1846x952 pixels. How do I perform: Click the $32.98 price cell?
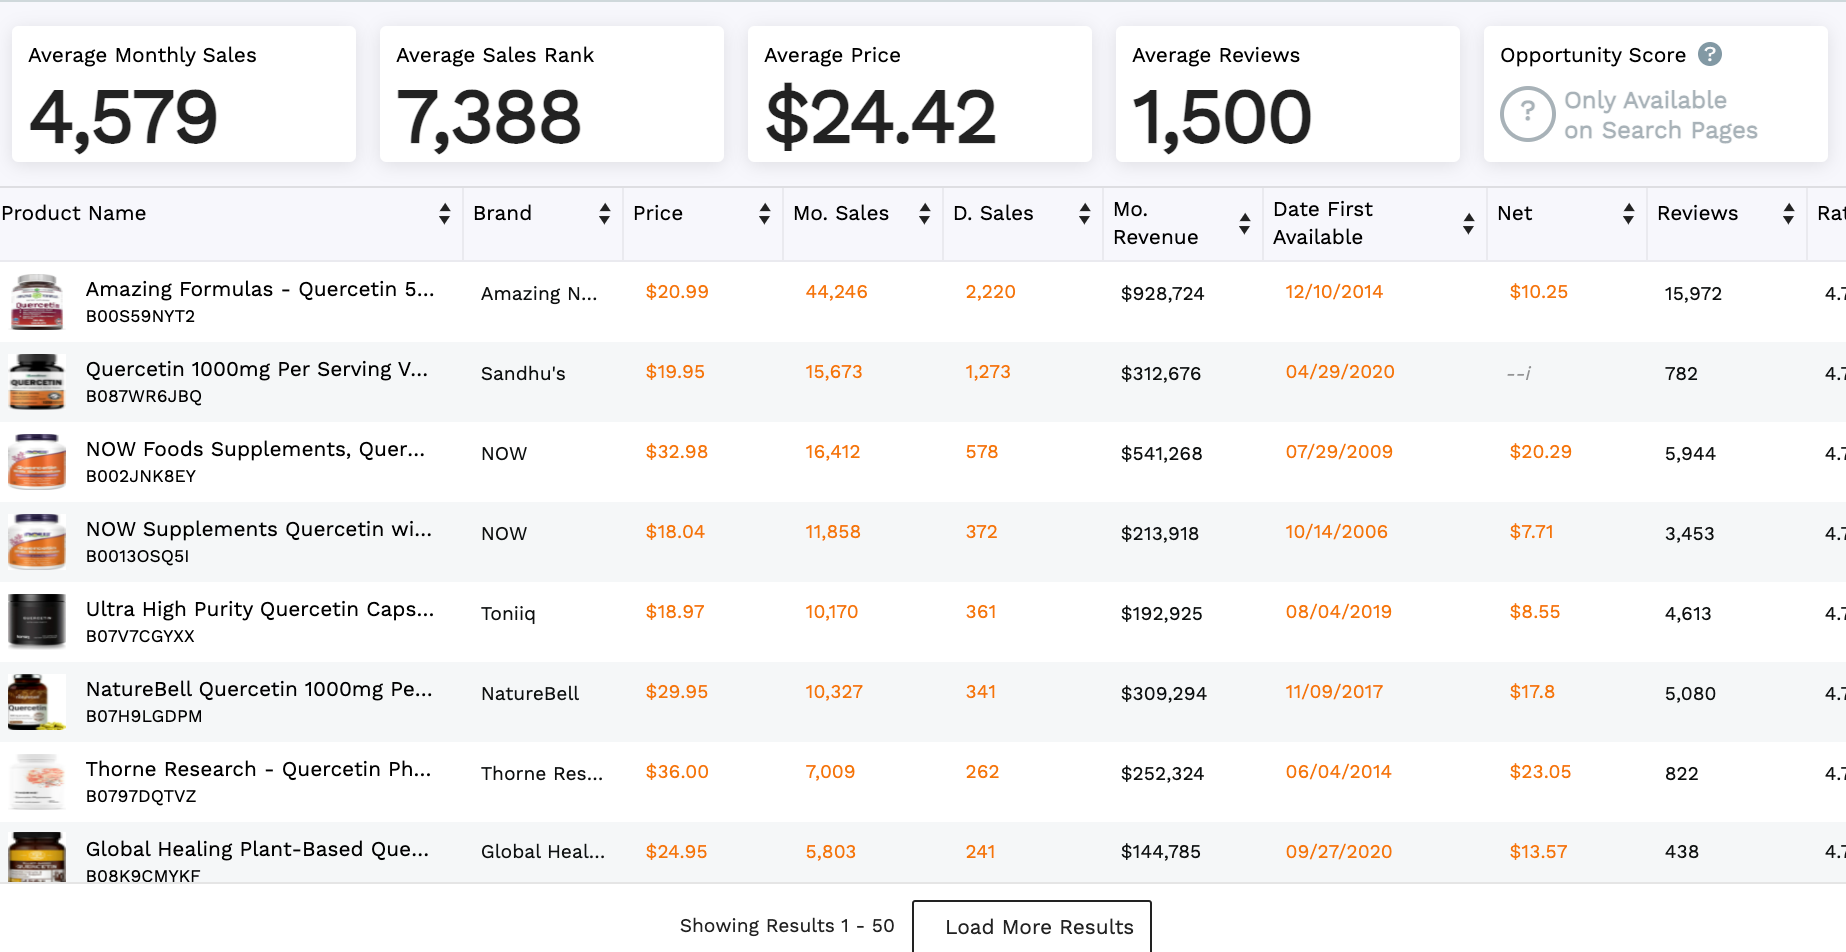(676, 451)
